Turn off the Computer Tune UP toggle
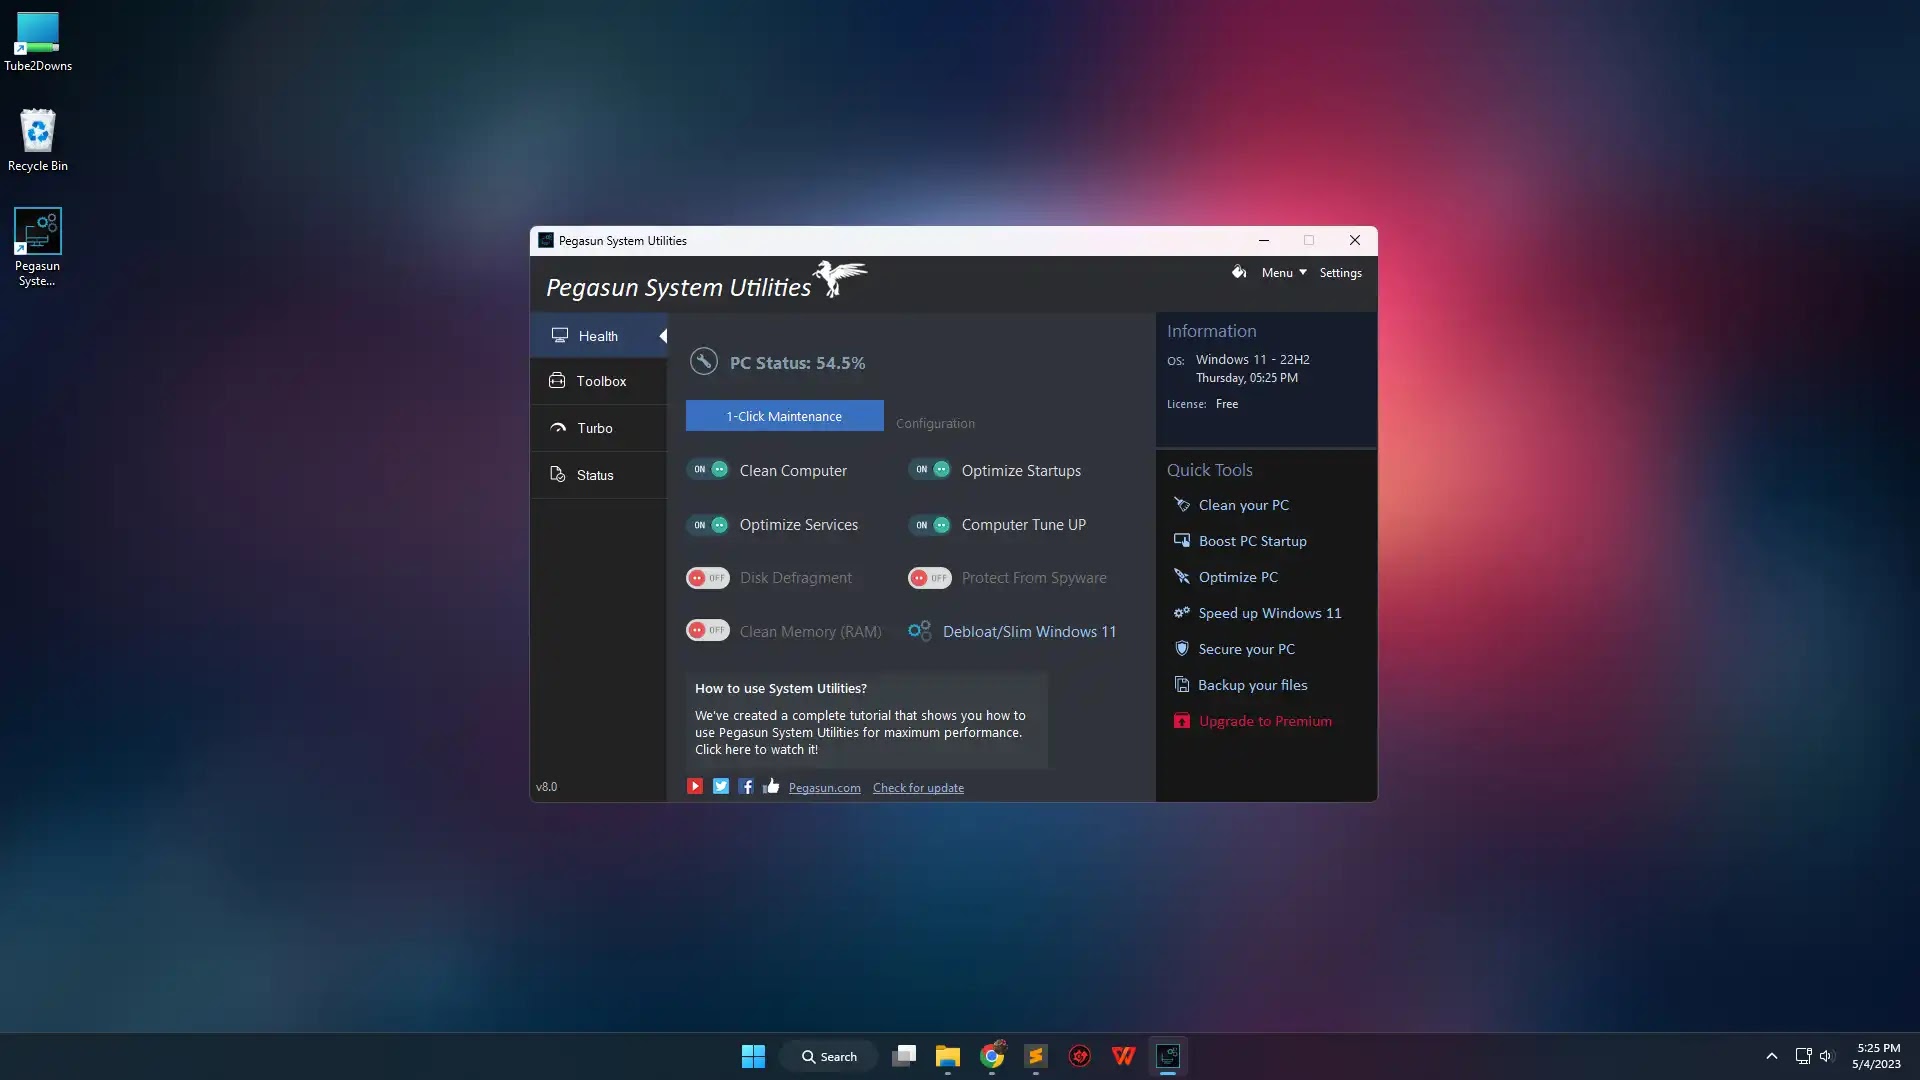Image resolution: width=1920 pixels, height=1080 pixels. [930, 525]
